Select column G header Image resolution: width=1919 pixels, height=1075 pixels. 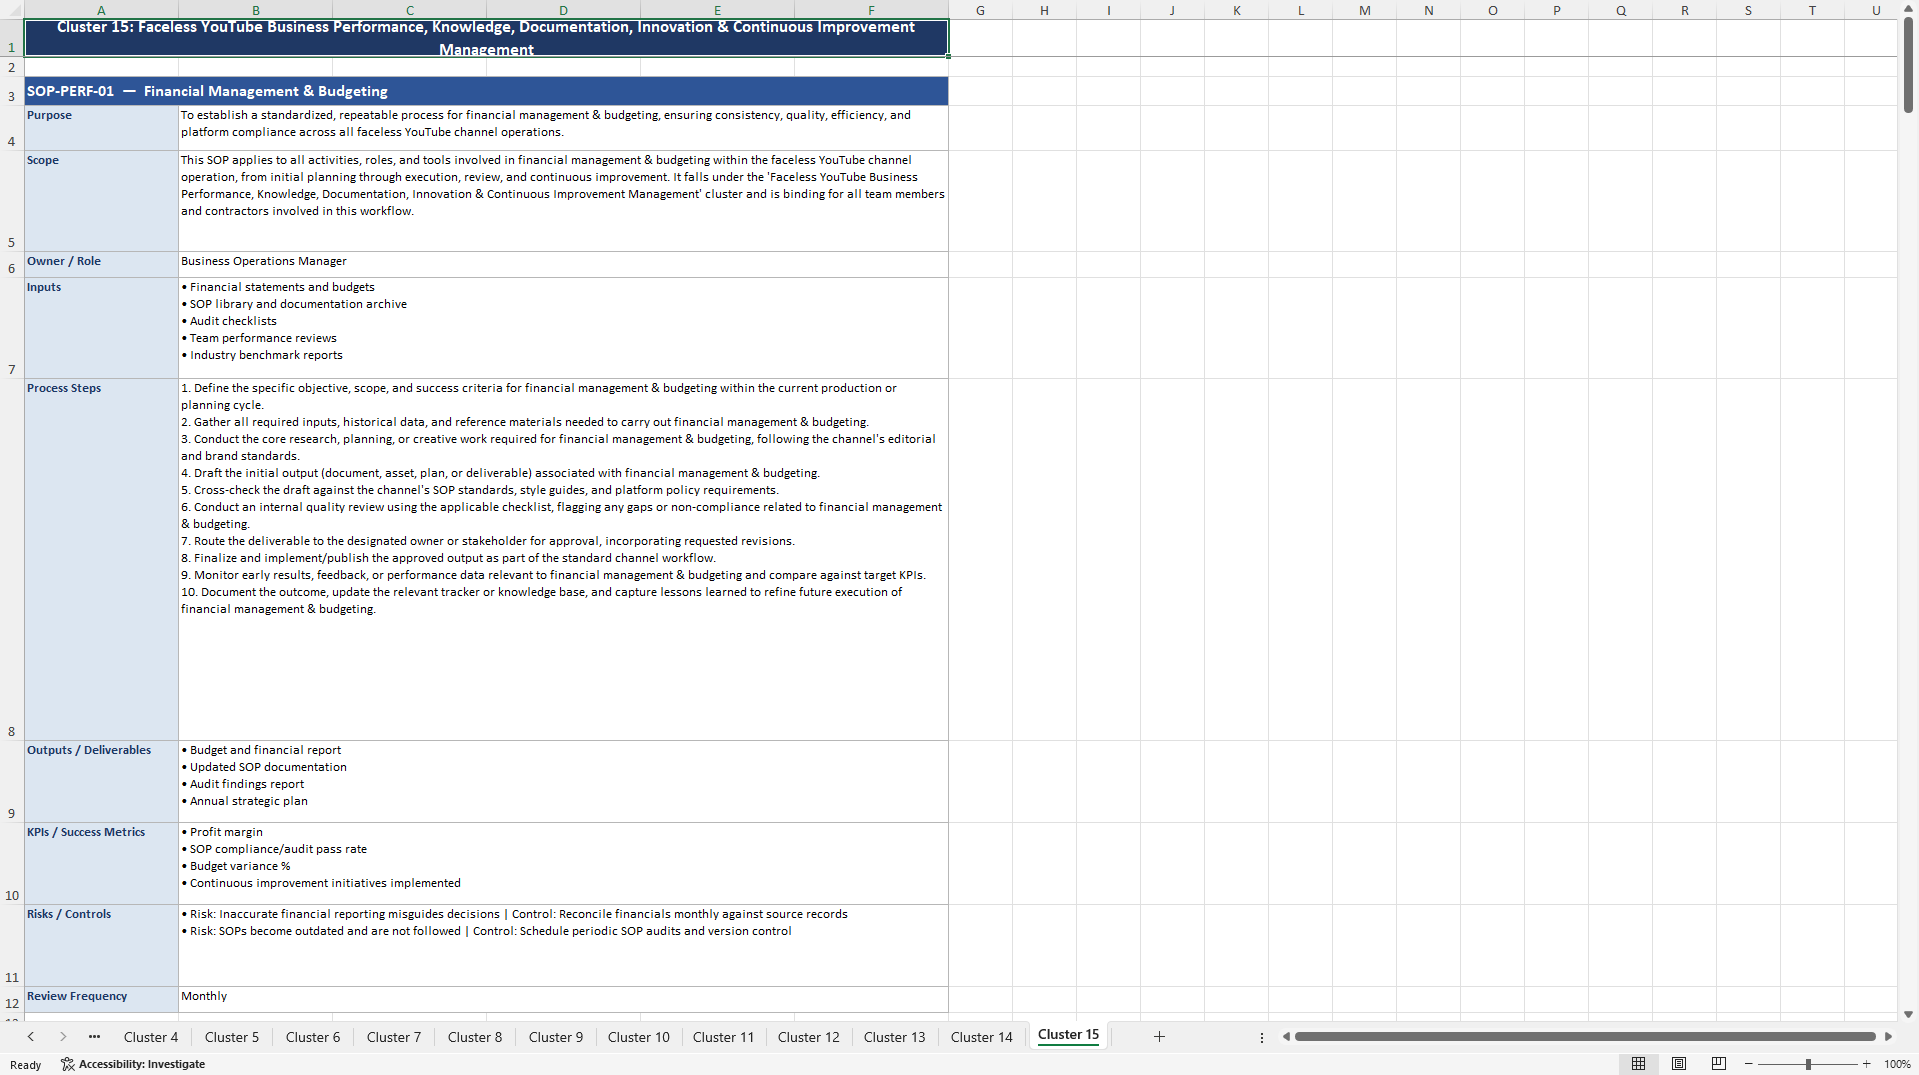[x=980, y=10]
